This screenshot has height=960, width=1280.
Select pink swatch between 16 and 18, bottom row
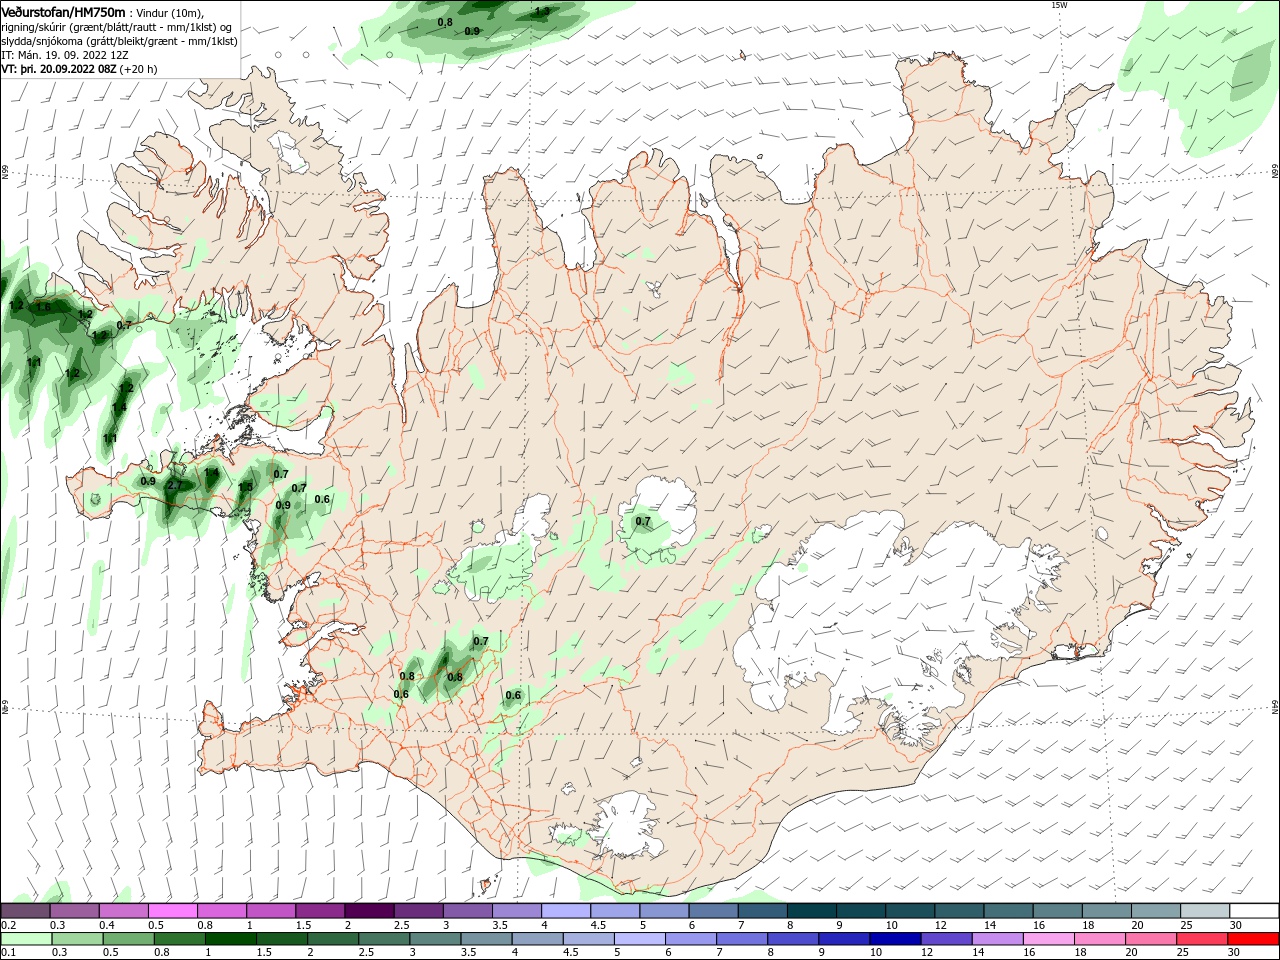1049,939
